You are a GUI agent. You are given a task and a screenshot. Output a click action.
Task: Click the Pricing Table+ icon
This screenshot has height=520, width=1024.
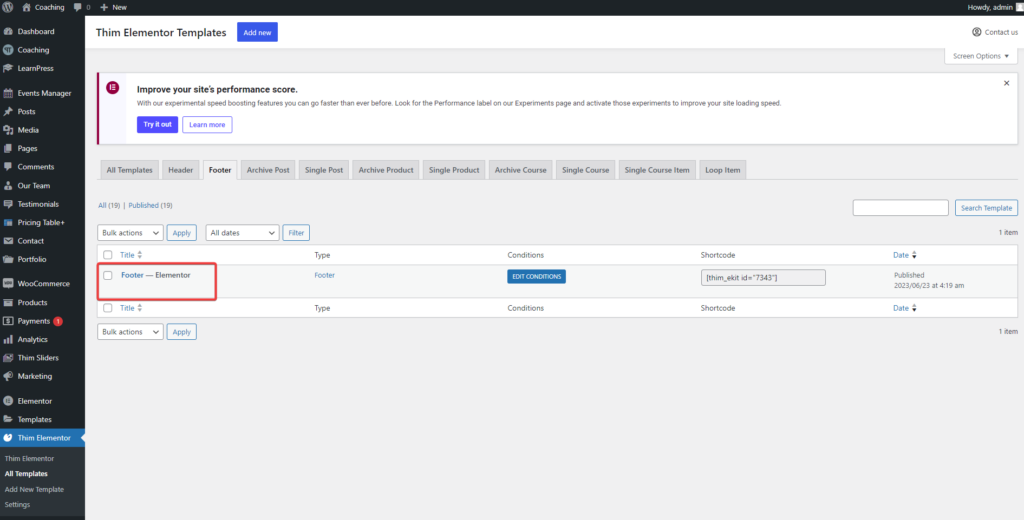[x=8, y=223]
